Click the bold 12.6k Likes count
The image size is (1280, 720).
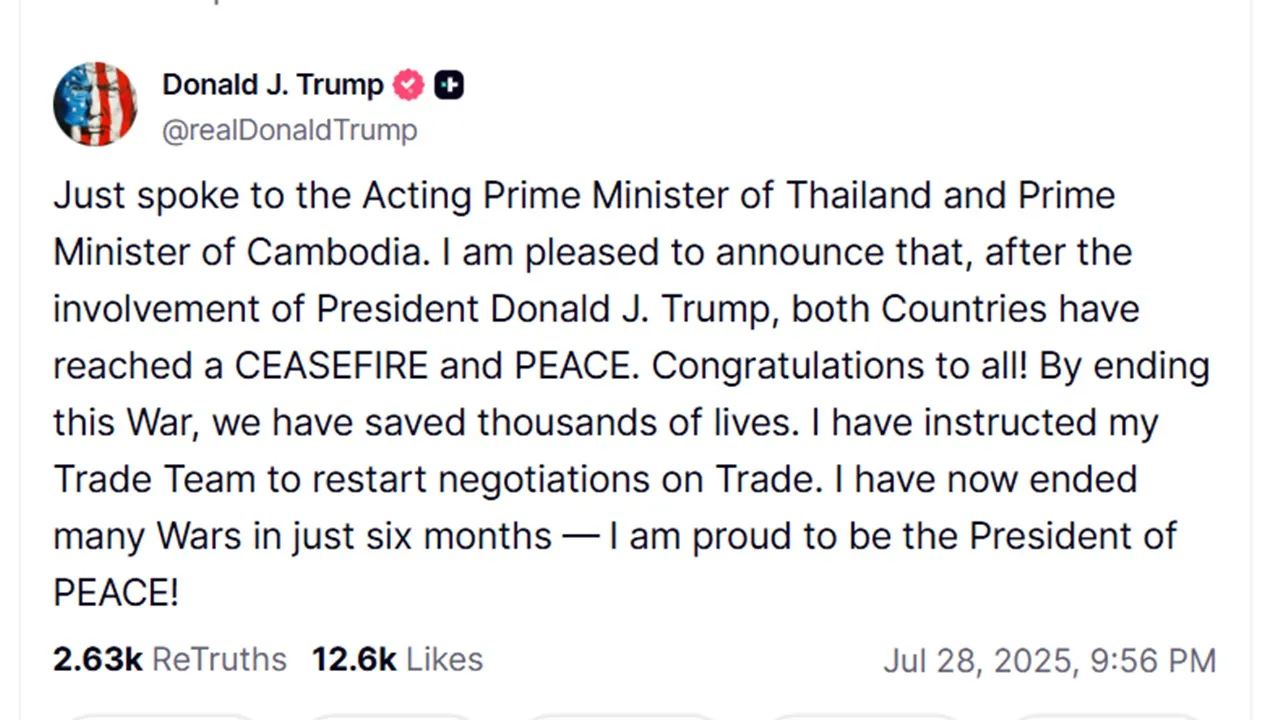click(354, 659)
